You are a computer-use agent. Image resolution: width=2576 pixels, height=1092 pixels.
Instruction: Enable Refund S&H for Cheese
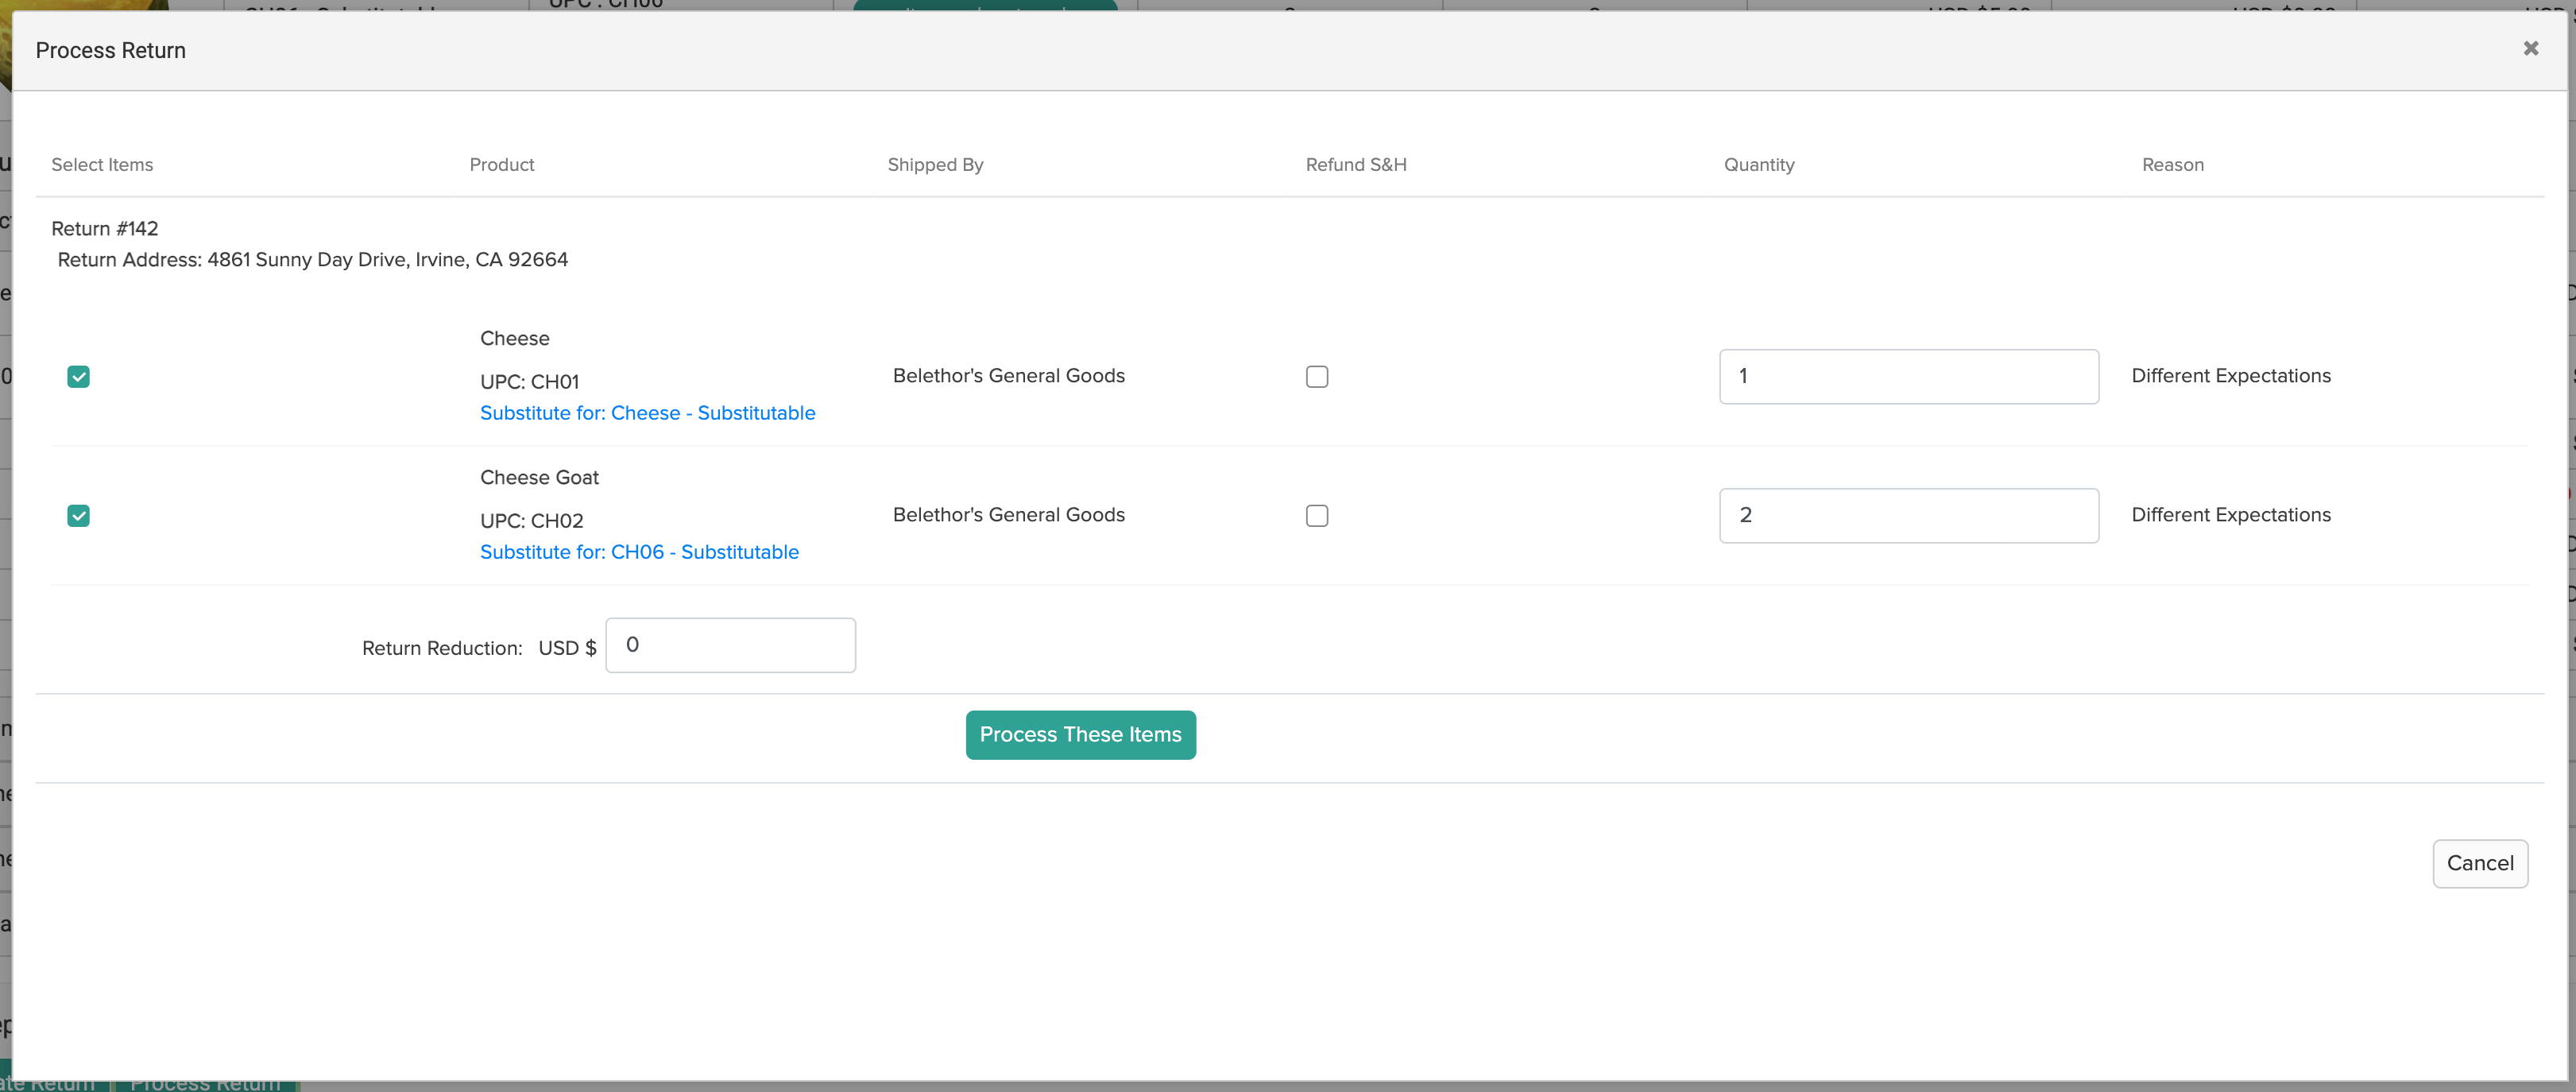[1316, 377]
